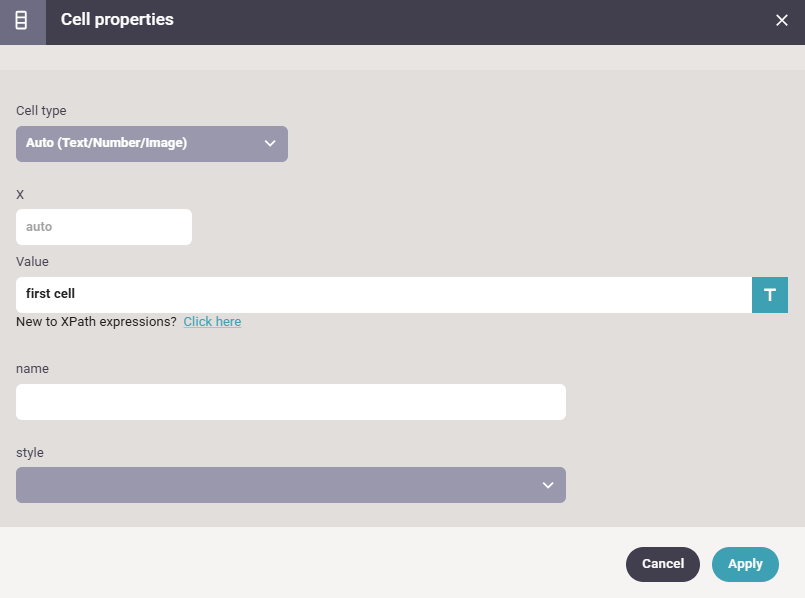Click the 'style' field label
This screenshot has height=598, width=805.
[30, 453]
